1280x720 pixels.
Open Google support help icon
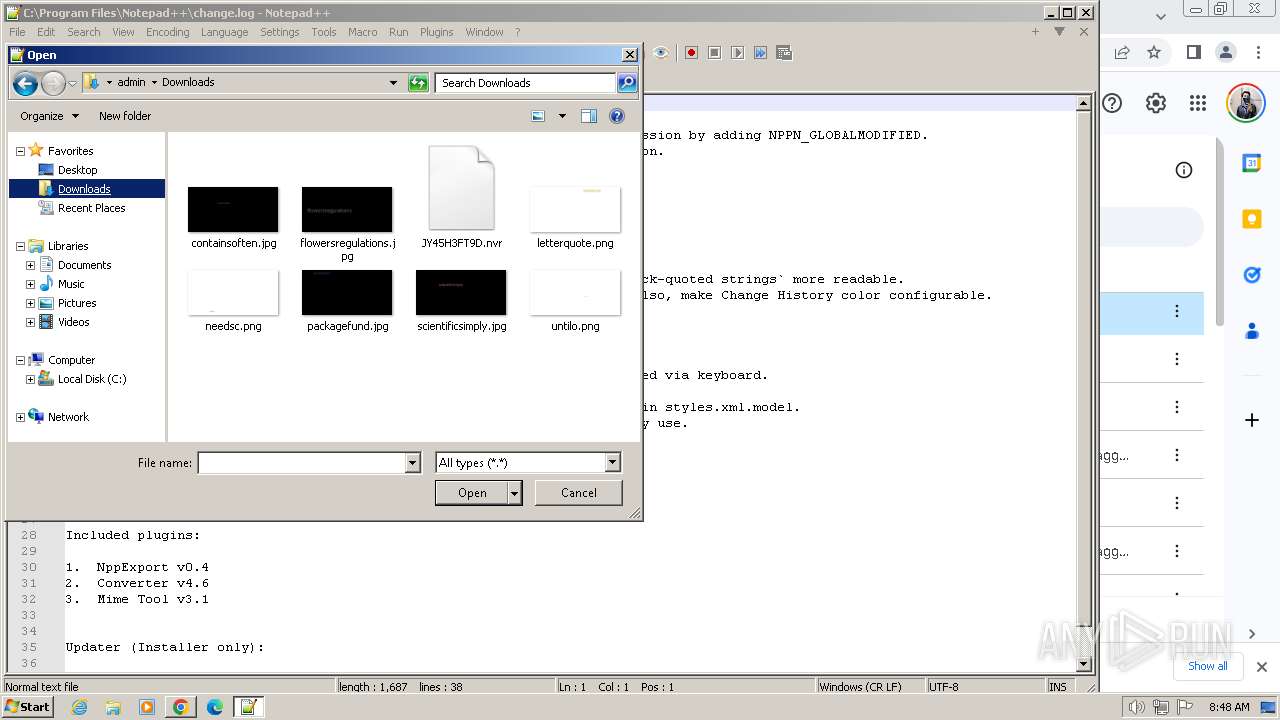tap(1112, 103)
